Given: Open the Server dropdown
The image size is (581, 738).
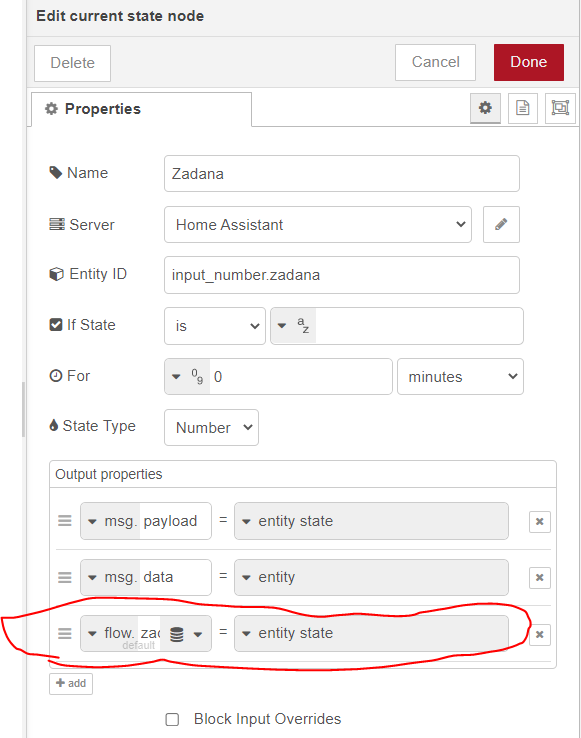Looking at the screenshot, I should [x=318, y=225].
